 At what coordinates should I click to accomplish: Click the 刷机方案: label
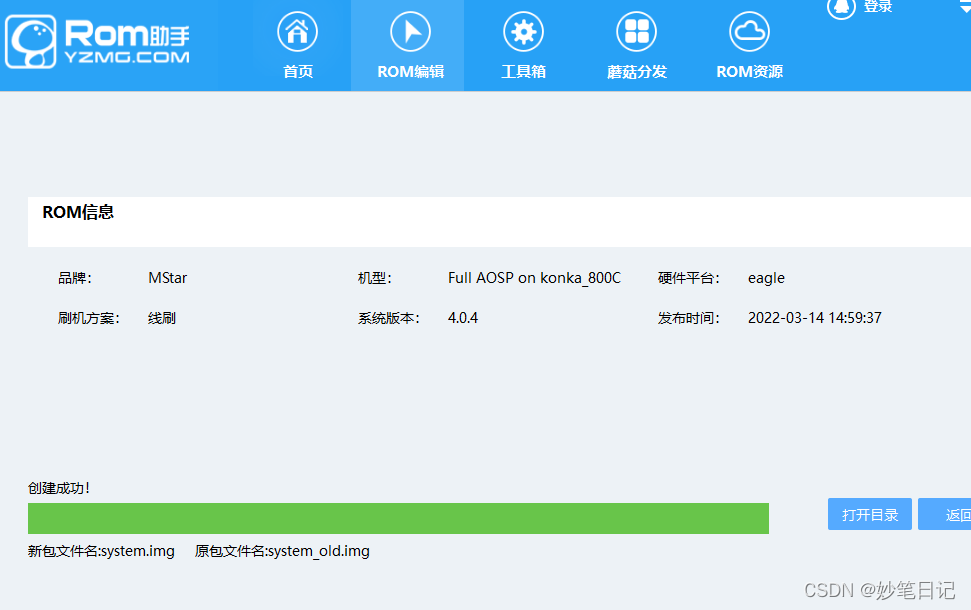pos(89,318)
